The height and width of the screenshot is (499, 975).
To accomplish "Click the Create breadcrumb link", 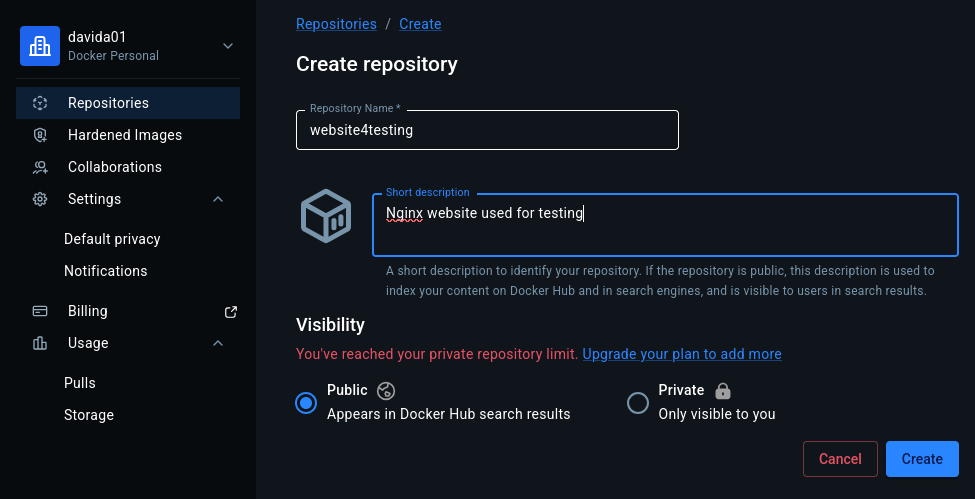I will [420, 24].
